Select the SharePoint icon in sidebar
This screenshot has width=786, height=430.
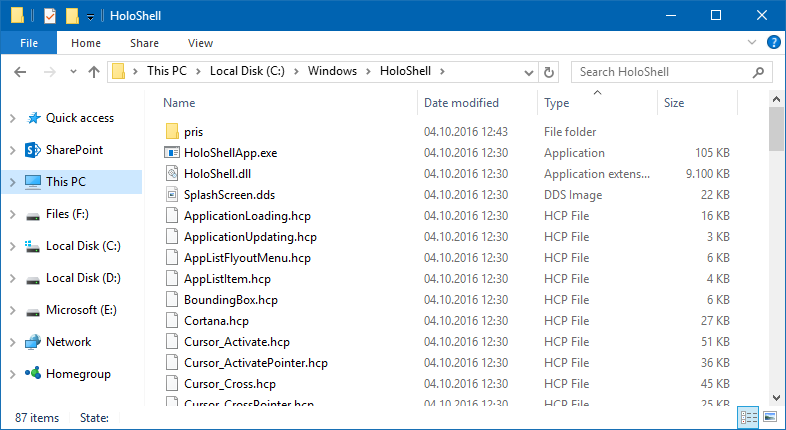tap(33, 150)
